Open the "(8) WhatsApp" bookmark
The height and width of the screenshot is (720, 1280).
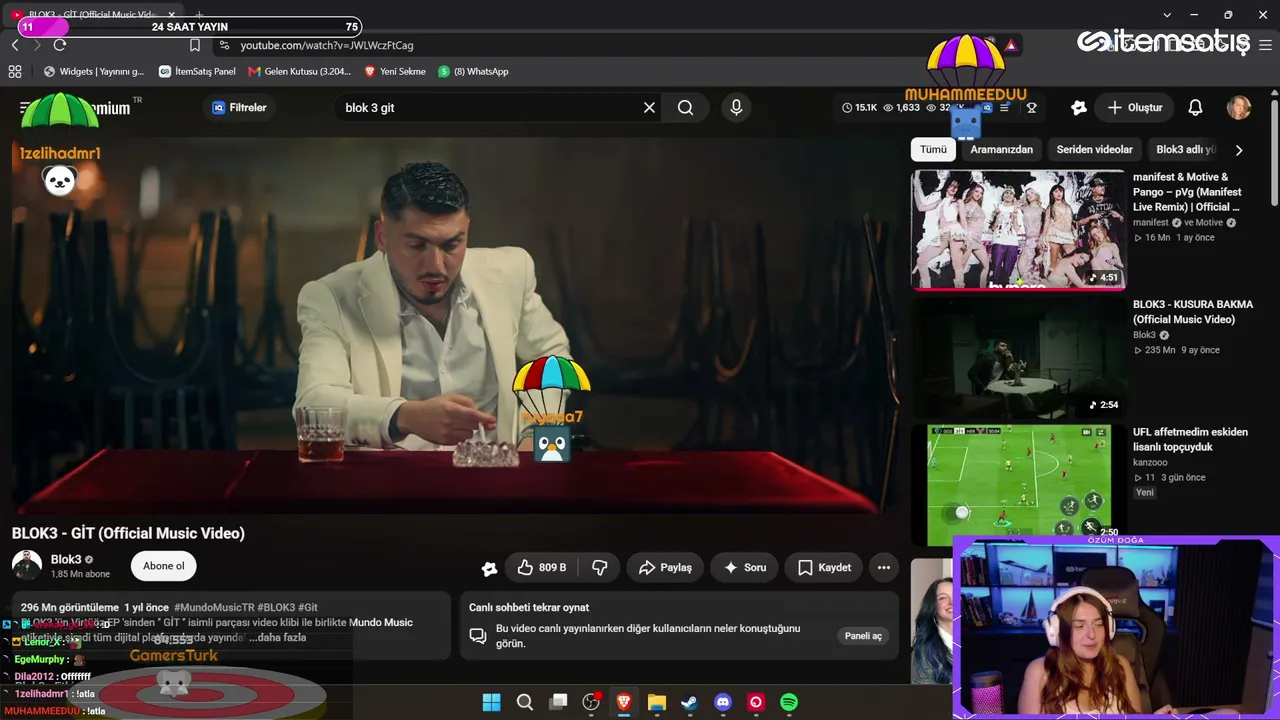473,72
